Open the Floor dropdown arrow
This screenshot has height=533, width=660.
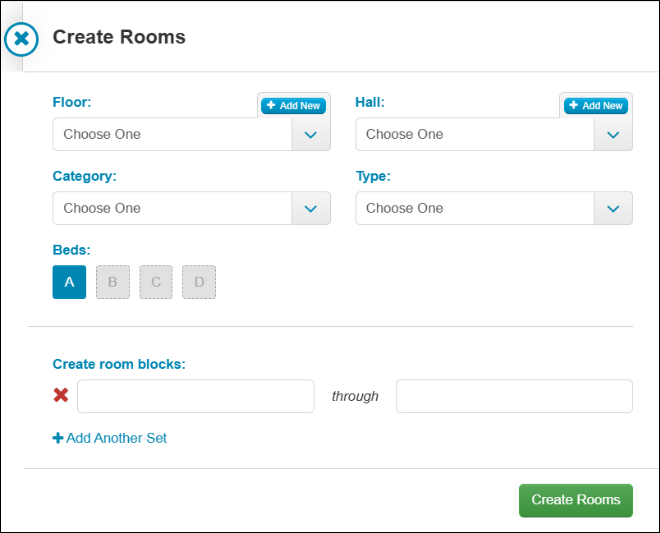point(311,135)
